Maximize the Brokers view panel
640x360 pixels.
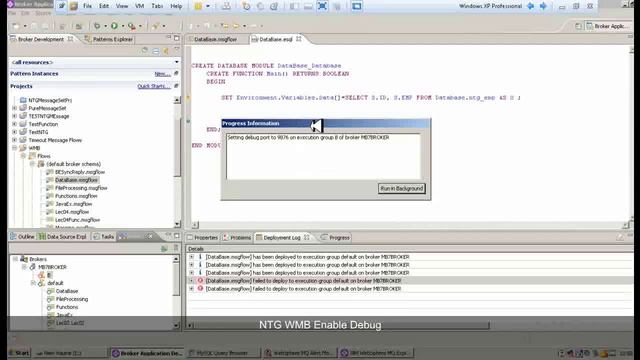(x=177, y=236)
